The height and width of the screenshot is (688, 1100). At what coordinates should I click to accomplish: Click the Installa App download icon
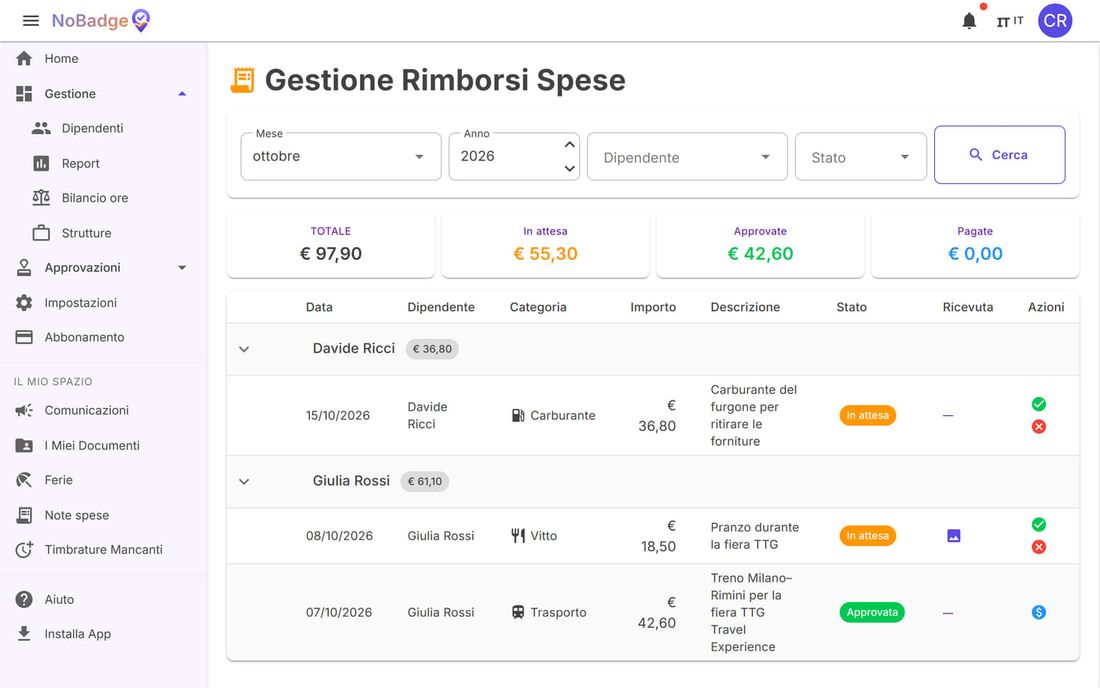(24, 634)
